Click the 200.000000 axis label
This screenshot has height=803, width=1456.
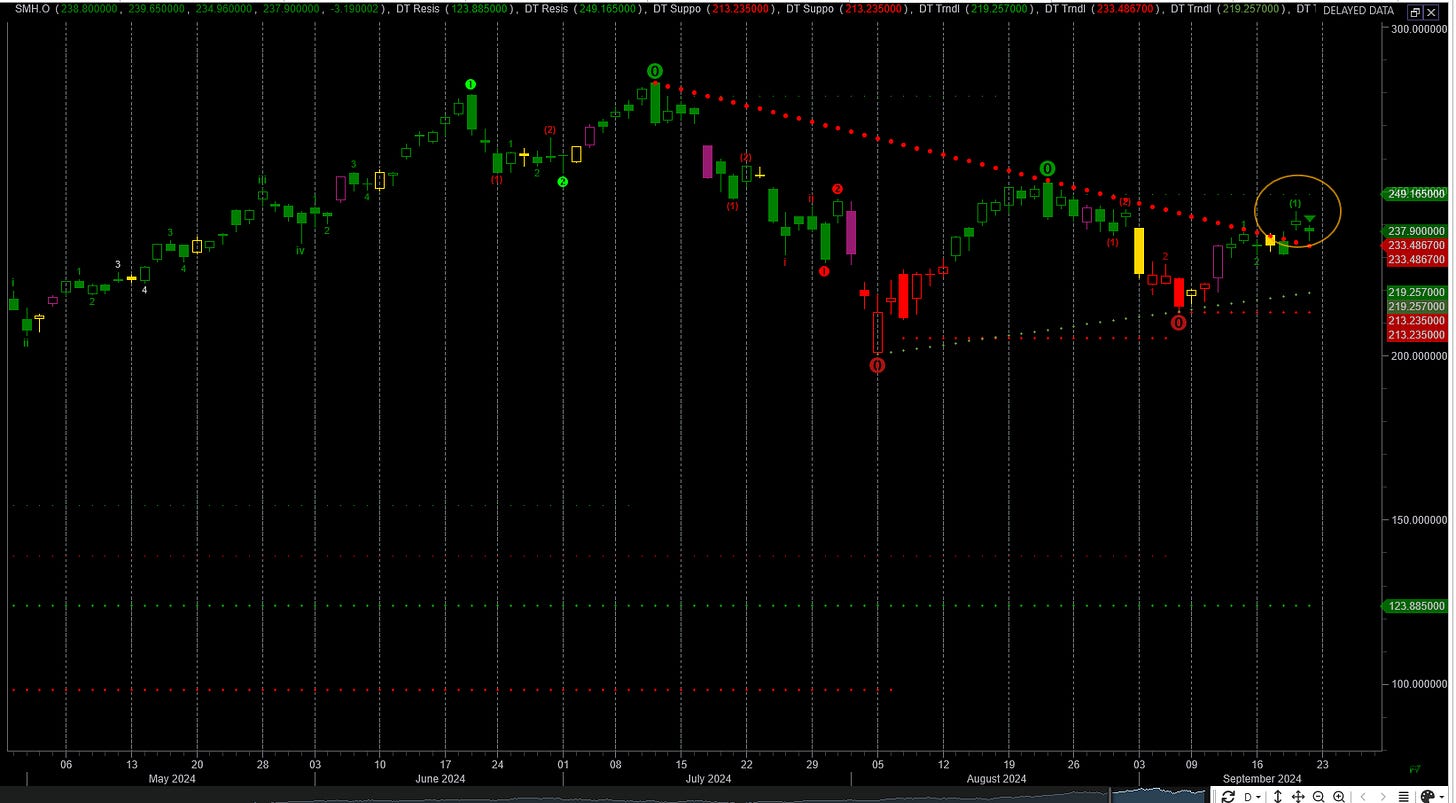[1417, 356]
